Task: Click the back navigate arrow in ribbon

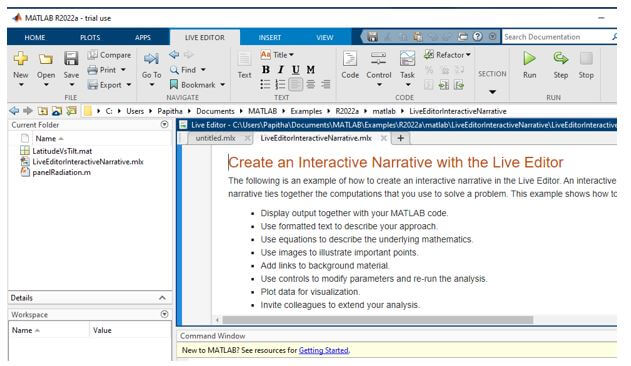Action: [x=174, y=54]
